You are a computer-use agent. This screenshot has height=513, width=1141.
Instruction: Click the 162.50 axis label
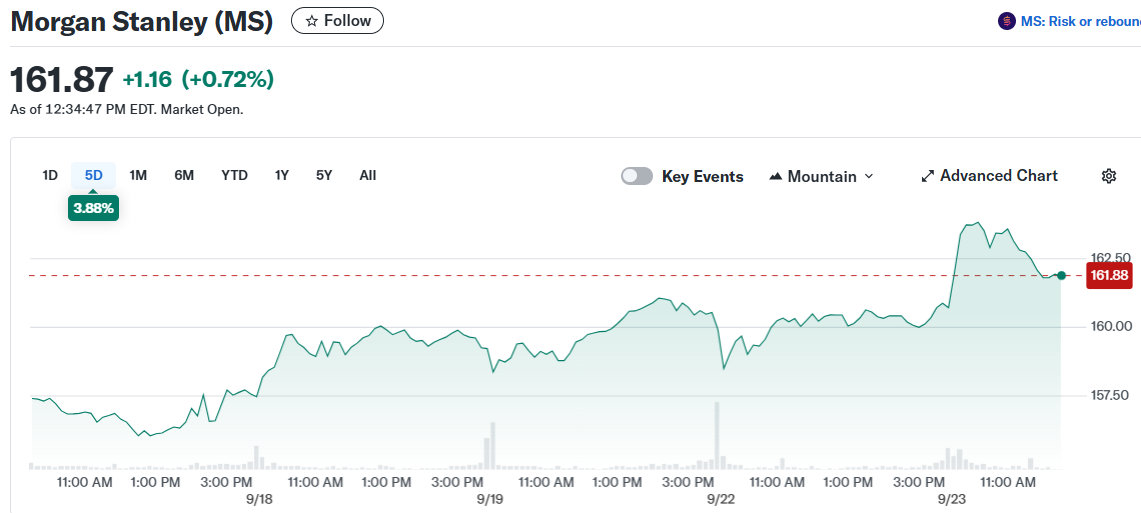(x=1110, y=258)
